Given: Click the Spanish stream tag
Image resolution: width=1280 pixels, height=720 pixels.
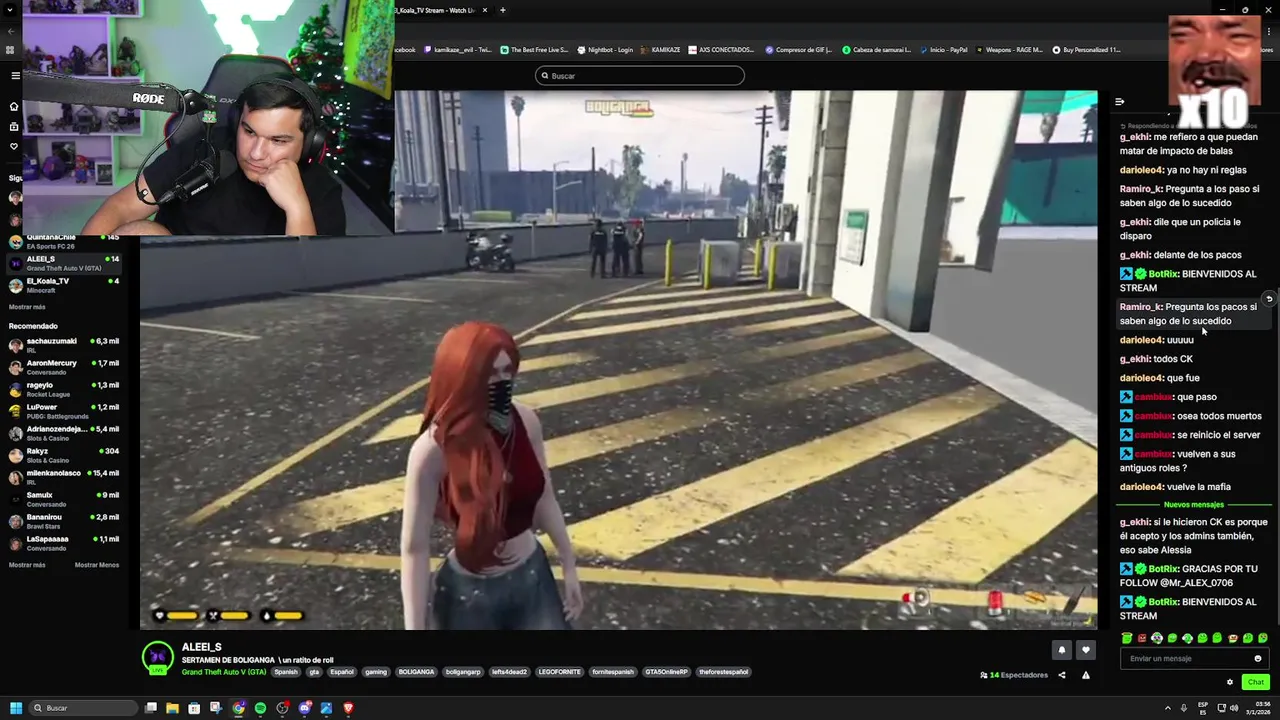Looking at the screenshot, I should pyautogui.click(x=286, y=672).
